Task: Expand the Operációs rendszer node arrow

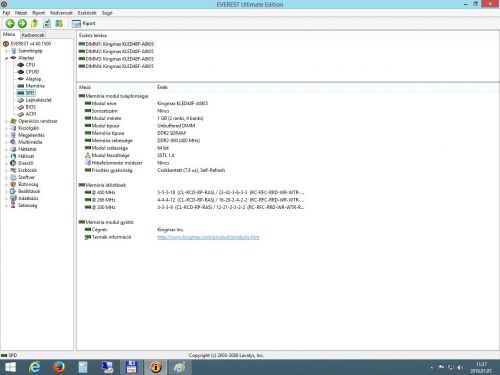Action: pos(7,121)
